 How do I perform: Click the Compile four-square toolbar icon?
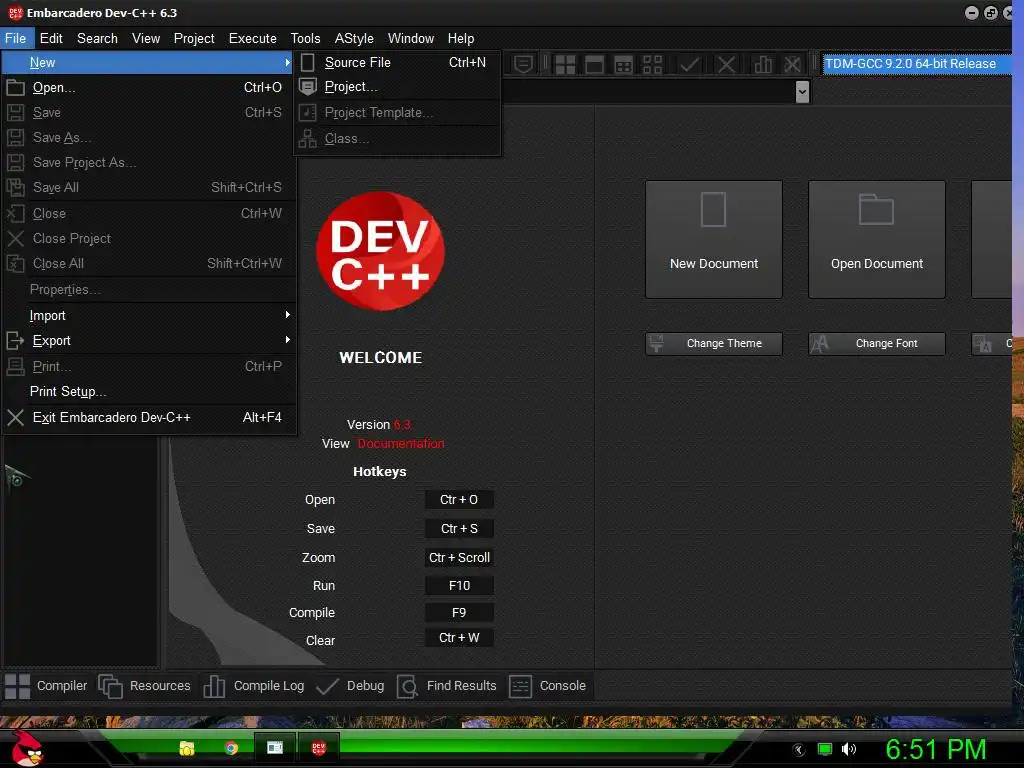(x=565, y=64)
